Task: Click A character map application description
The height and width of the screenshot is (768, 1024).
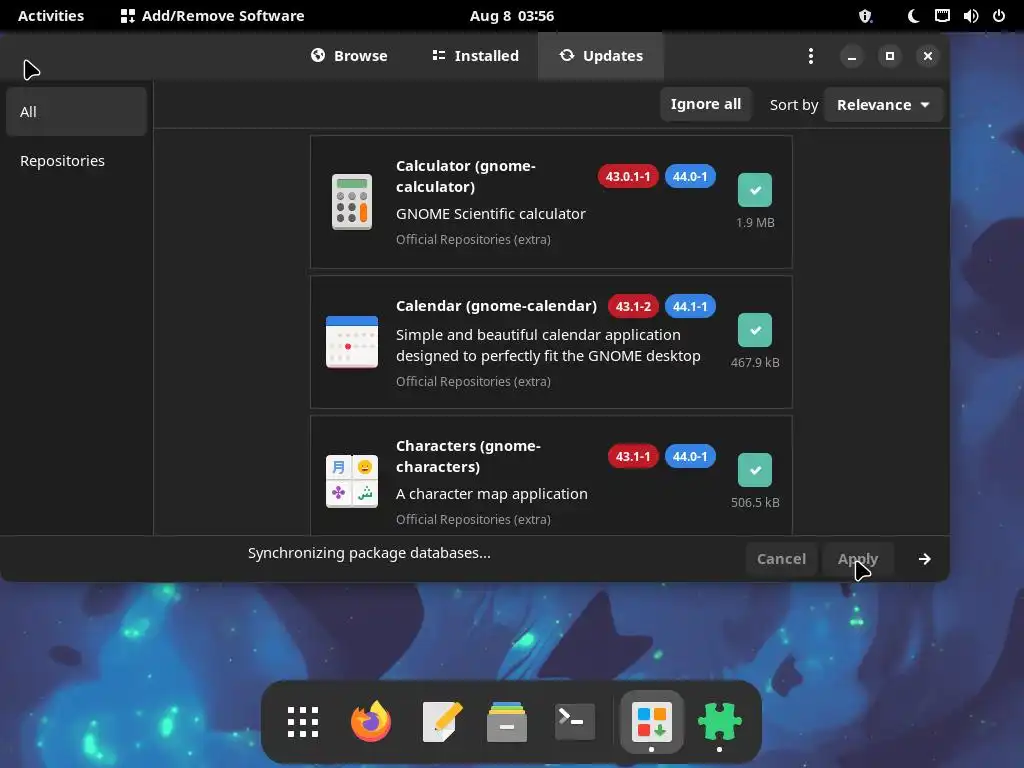Action: 492,494
